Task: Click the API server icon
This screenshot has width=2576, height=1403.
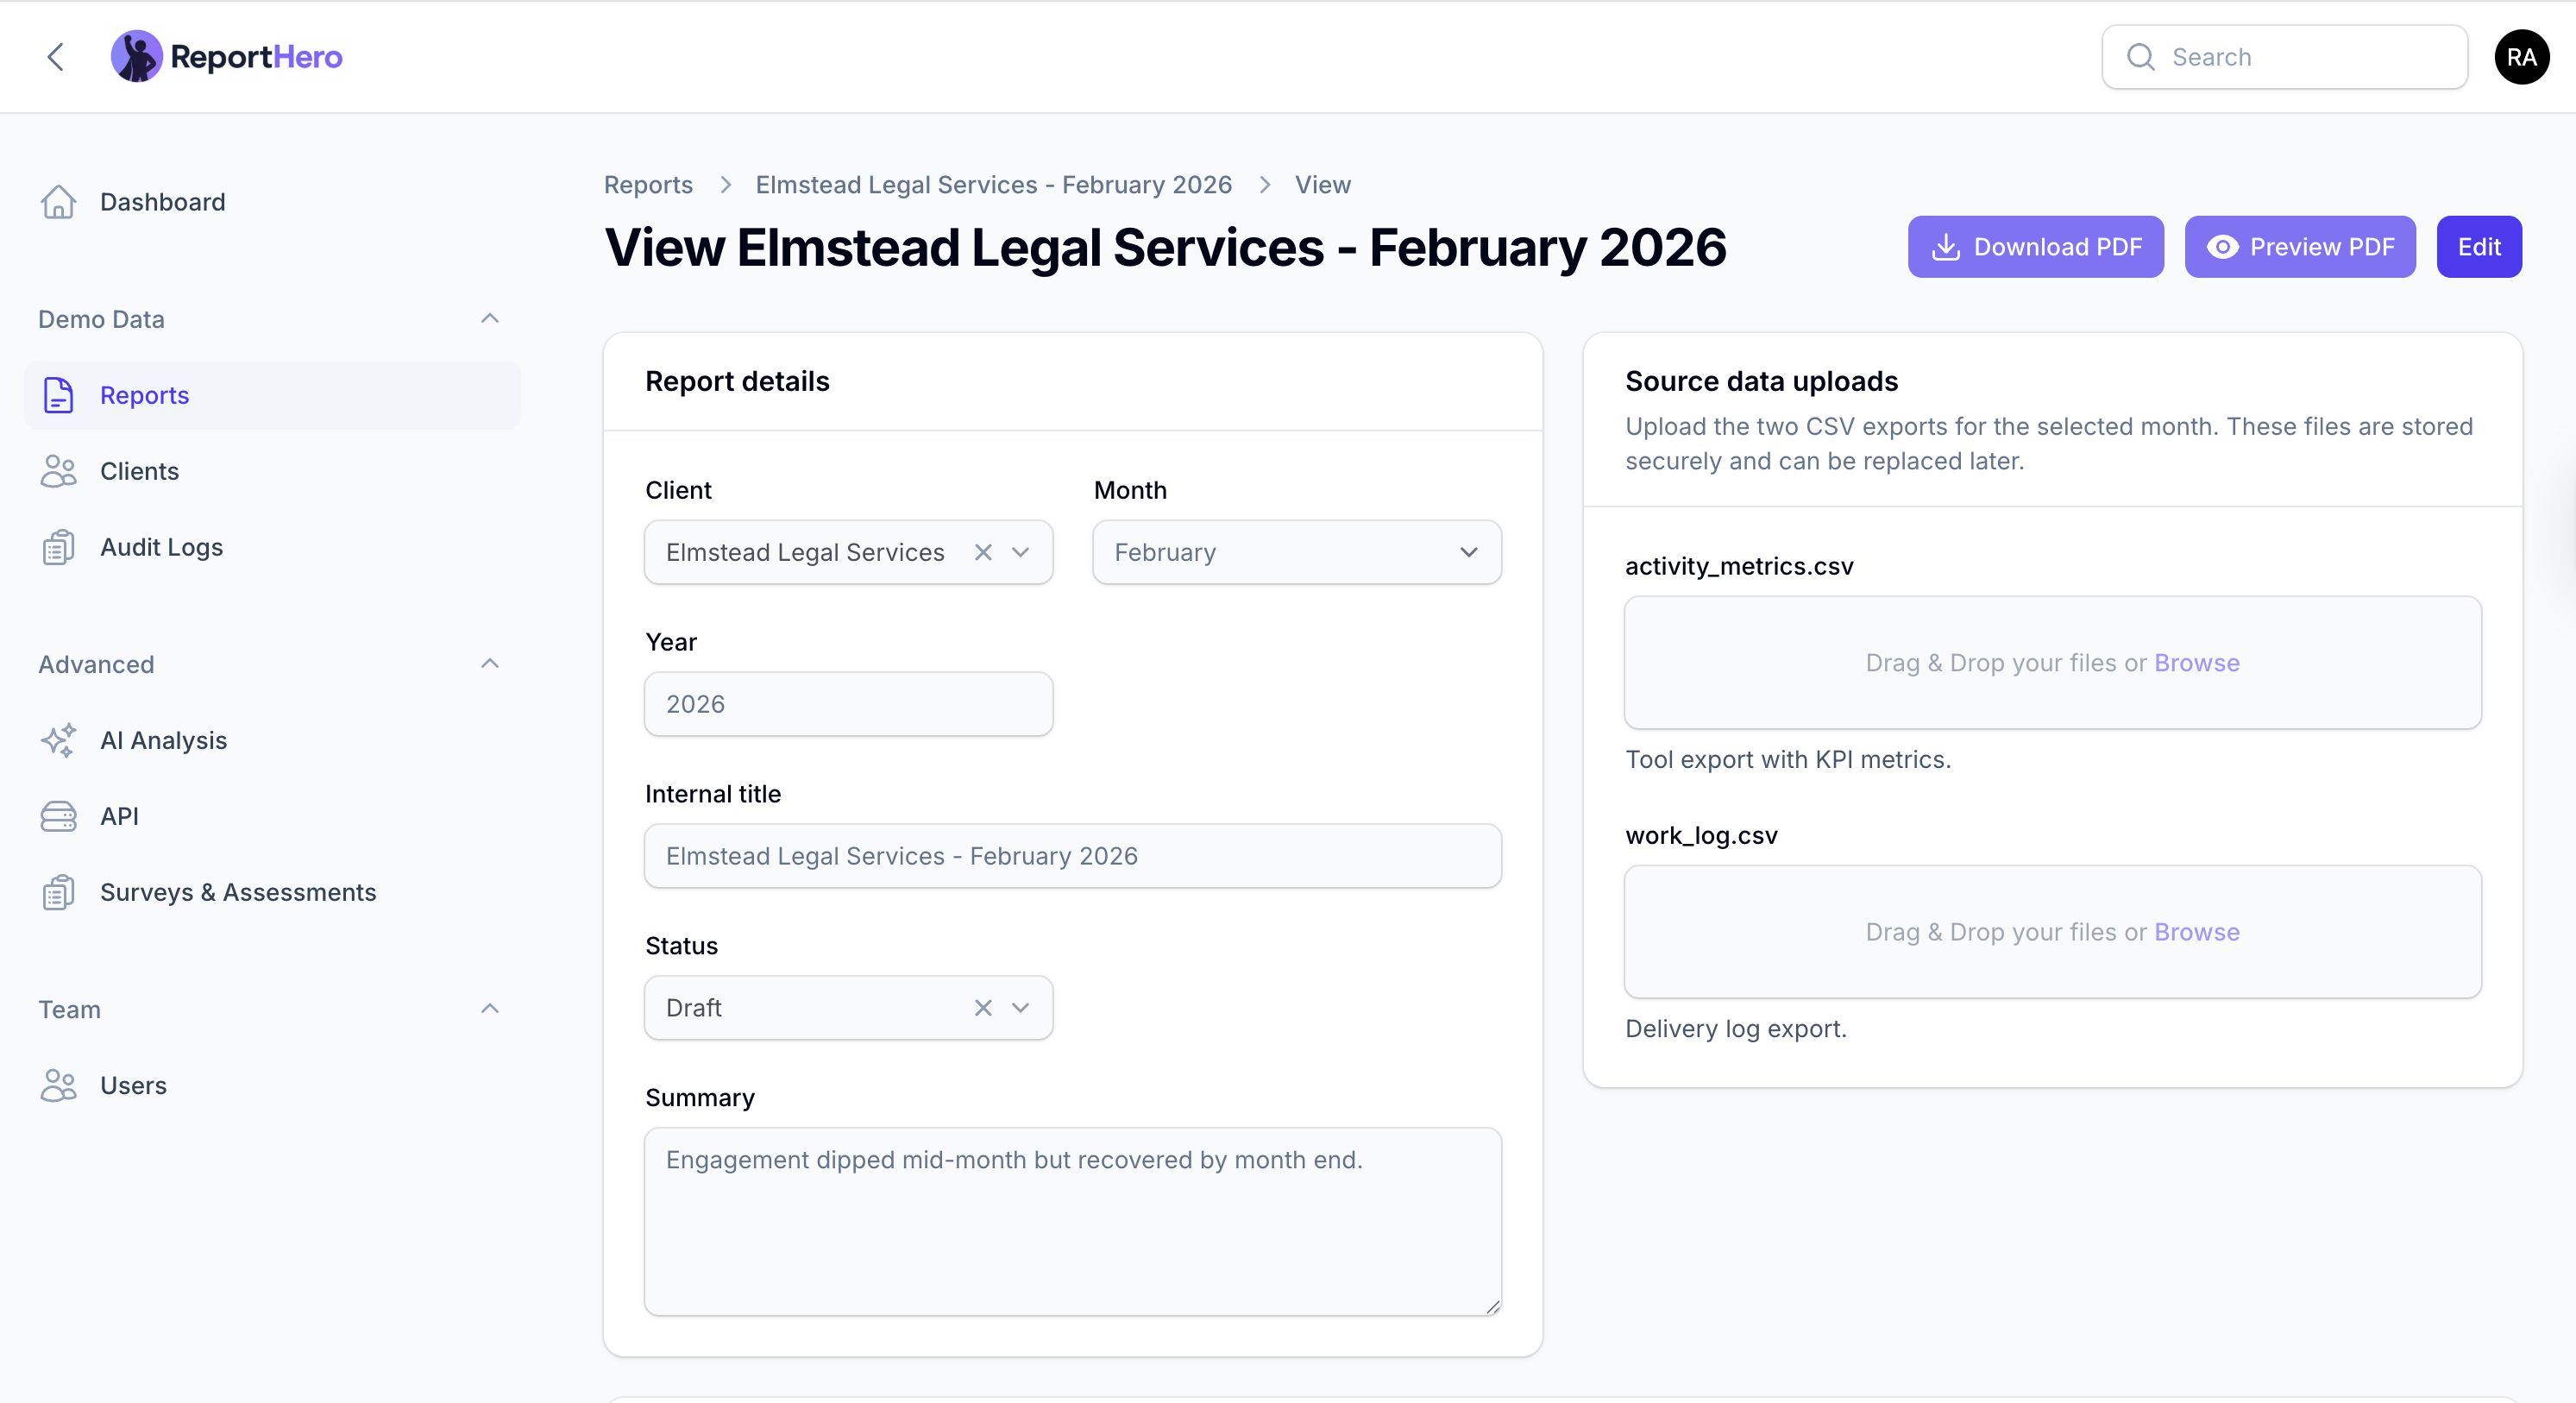Action: pyautogui.click(x=58, y=816)
